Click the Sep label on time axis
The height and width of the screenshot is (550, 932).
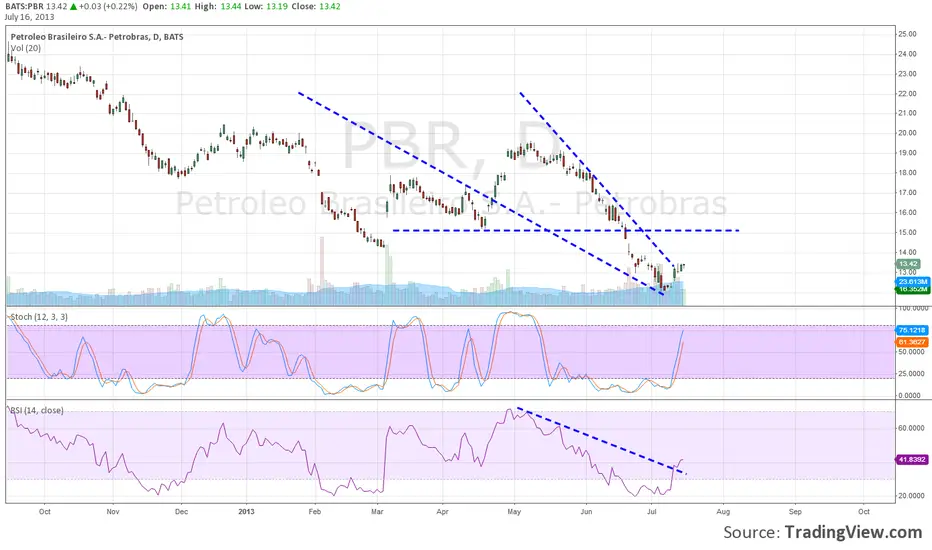795,511
